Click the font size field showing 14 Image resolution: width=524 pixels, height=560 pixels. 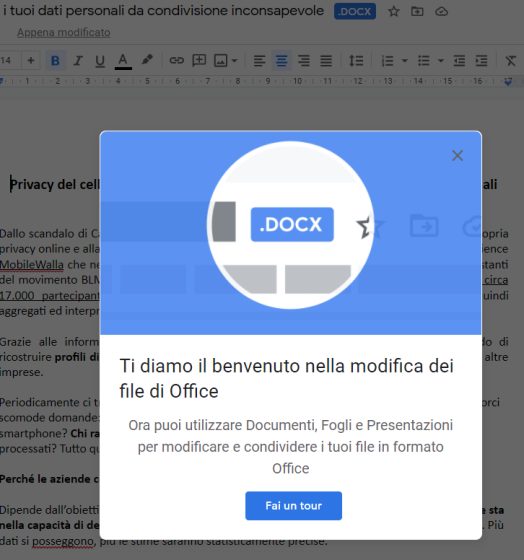tap(9, 60)
